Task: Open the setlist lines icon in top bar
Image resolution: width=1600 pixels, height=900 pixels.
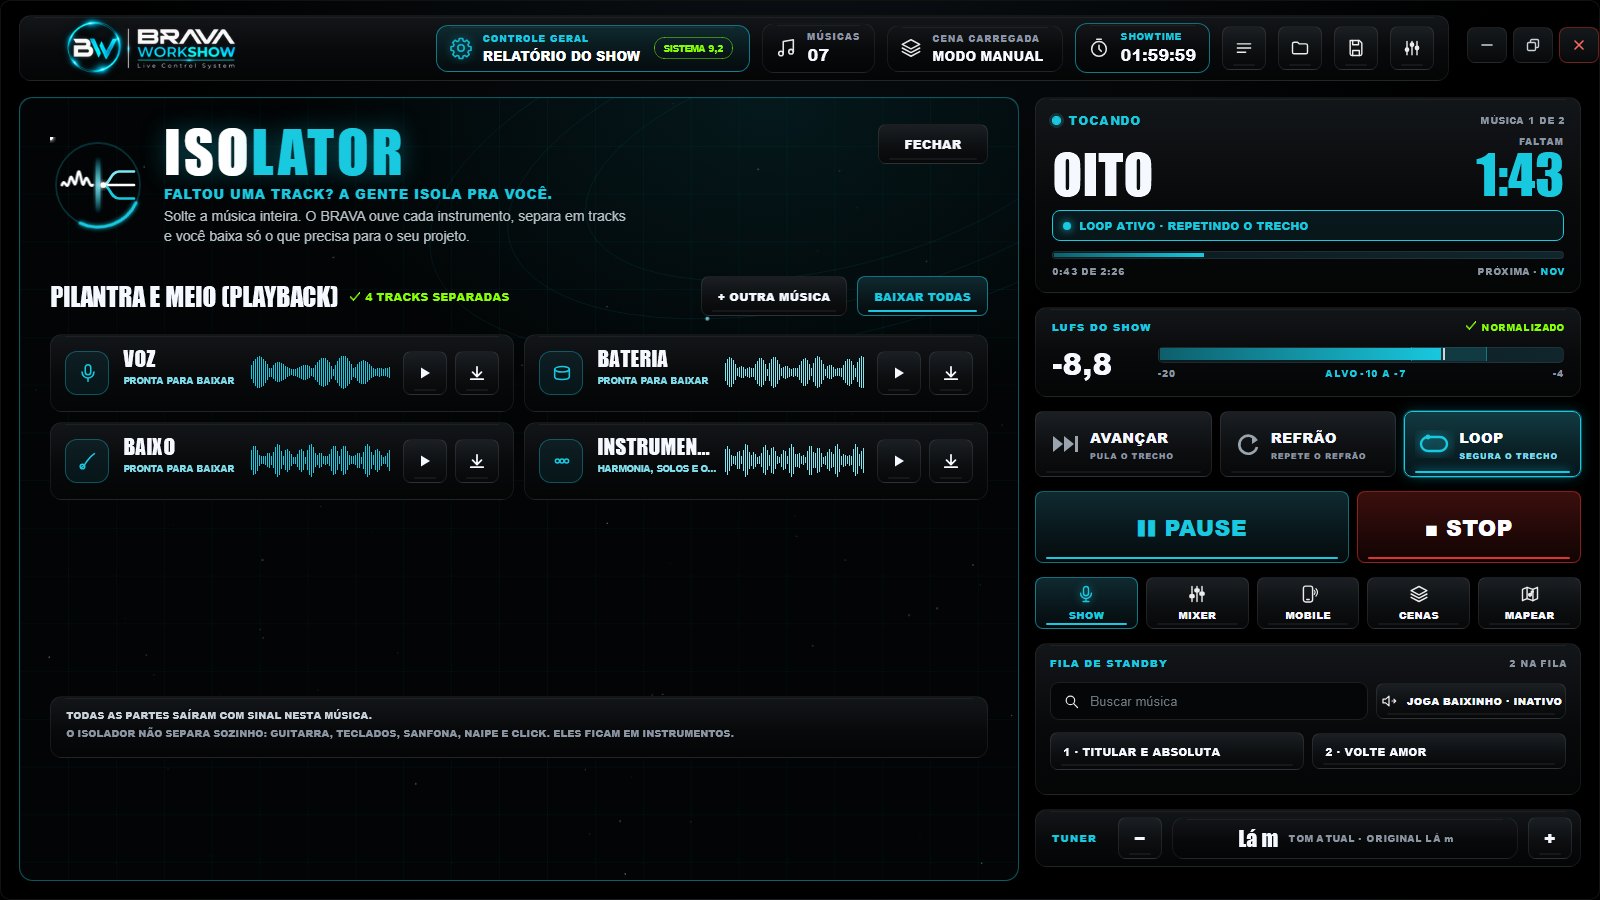Action: [x=1244, y=48]
